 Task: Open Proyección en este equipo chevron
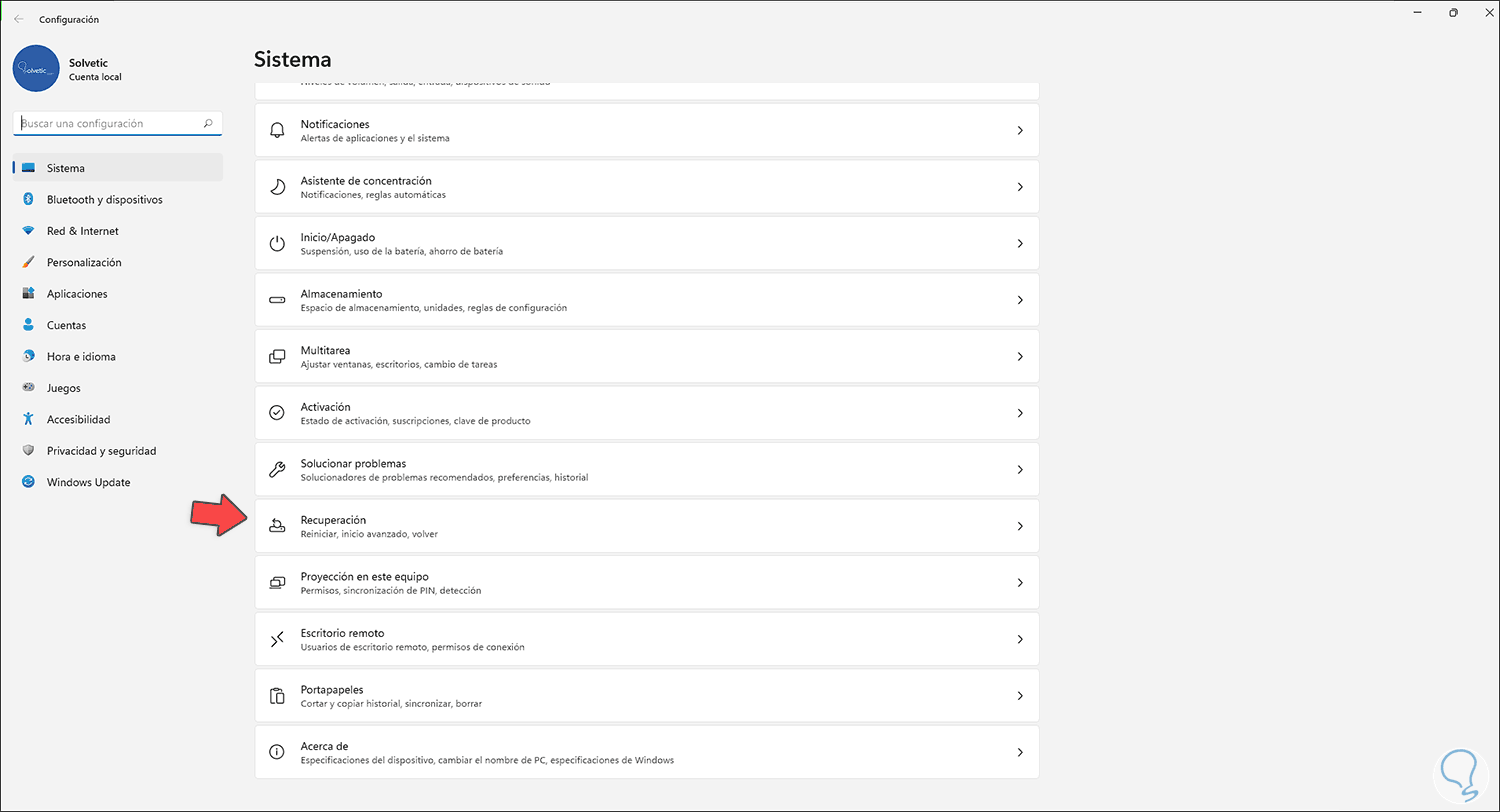(1019, 582)
